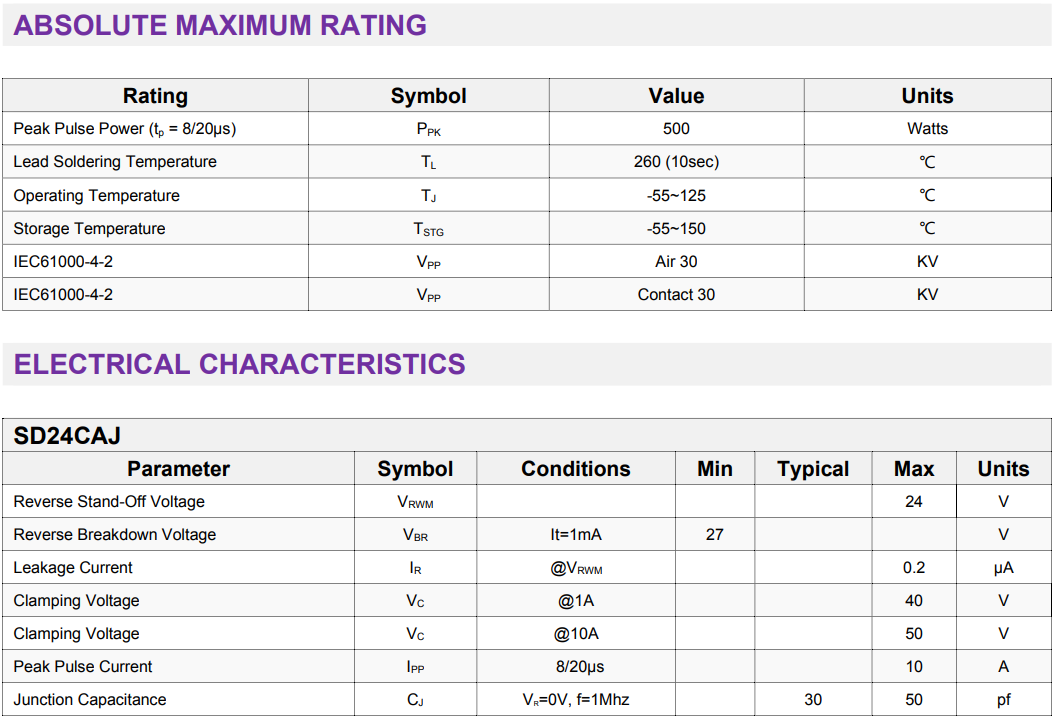The image size is (1058, 727).
Task: Click the Typical column header
Action: tap(813, 469)
